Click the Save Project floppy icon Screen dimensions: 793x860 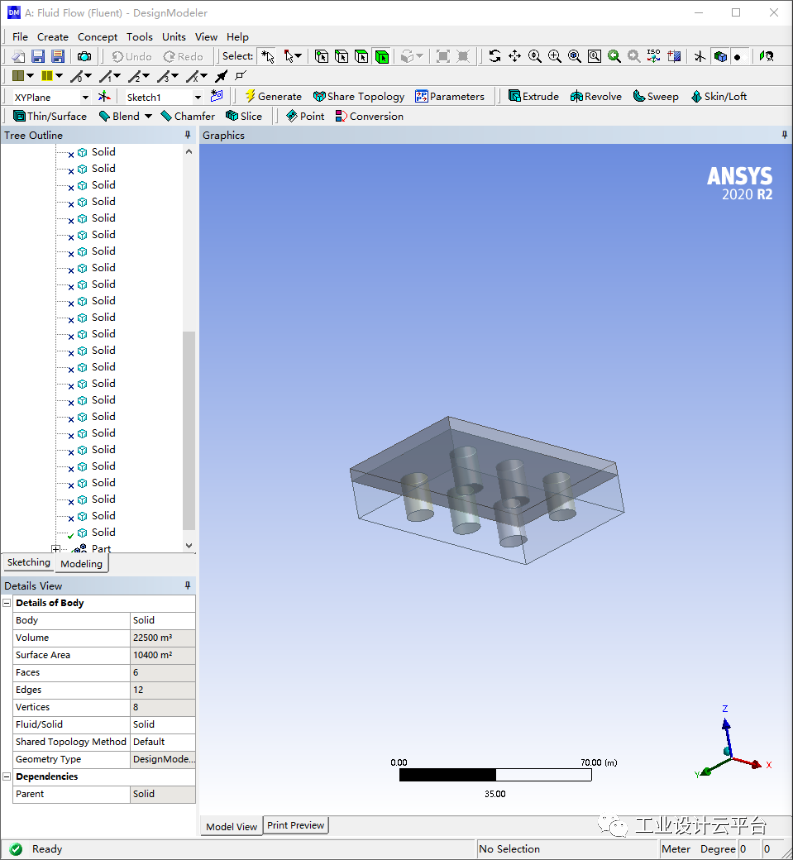(37, 56)
